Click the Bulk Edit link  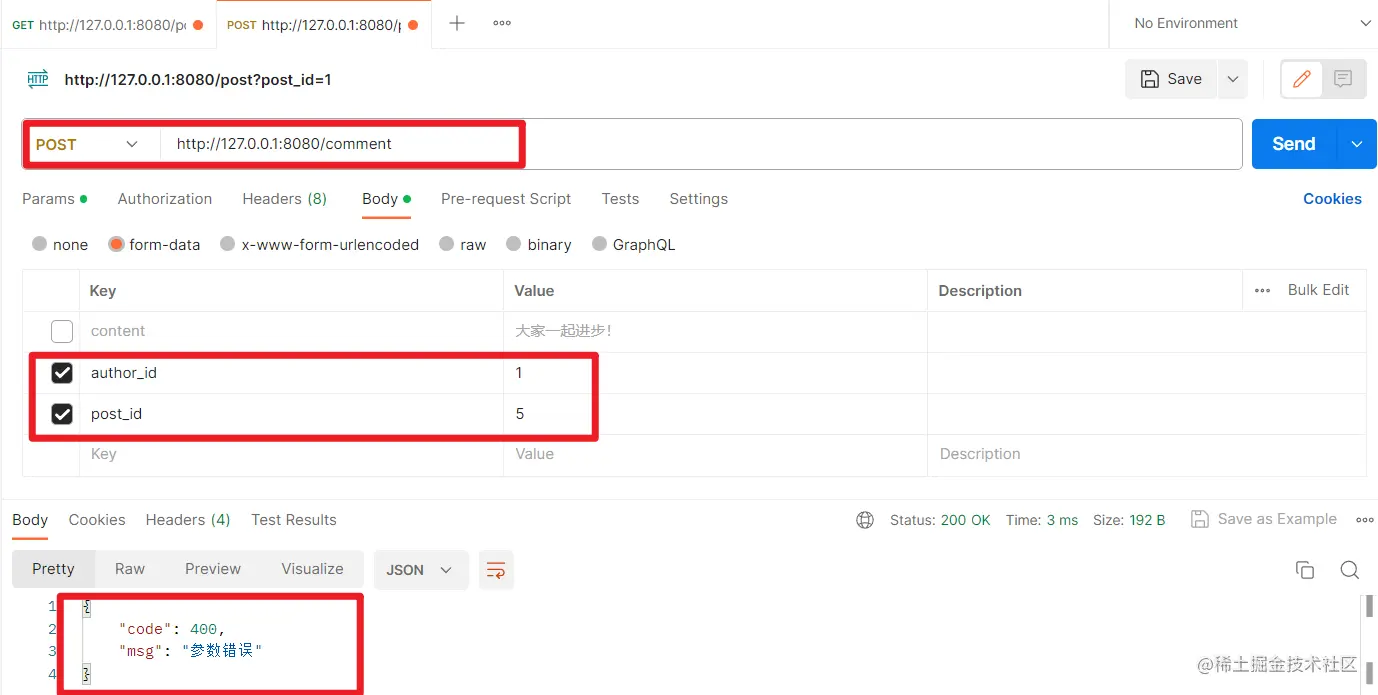1319,290
